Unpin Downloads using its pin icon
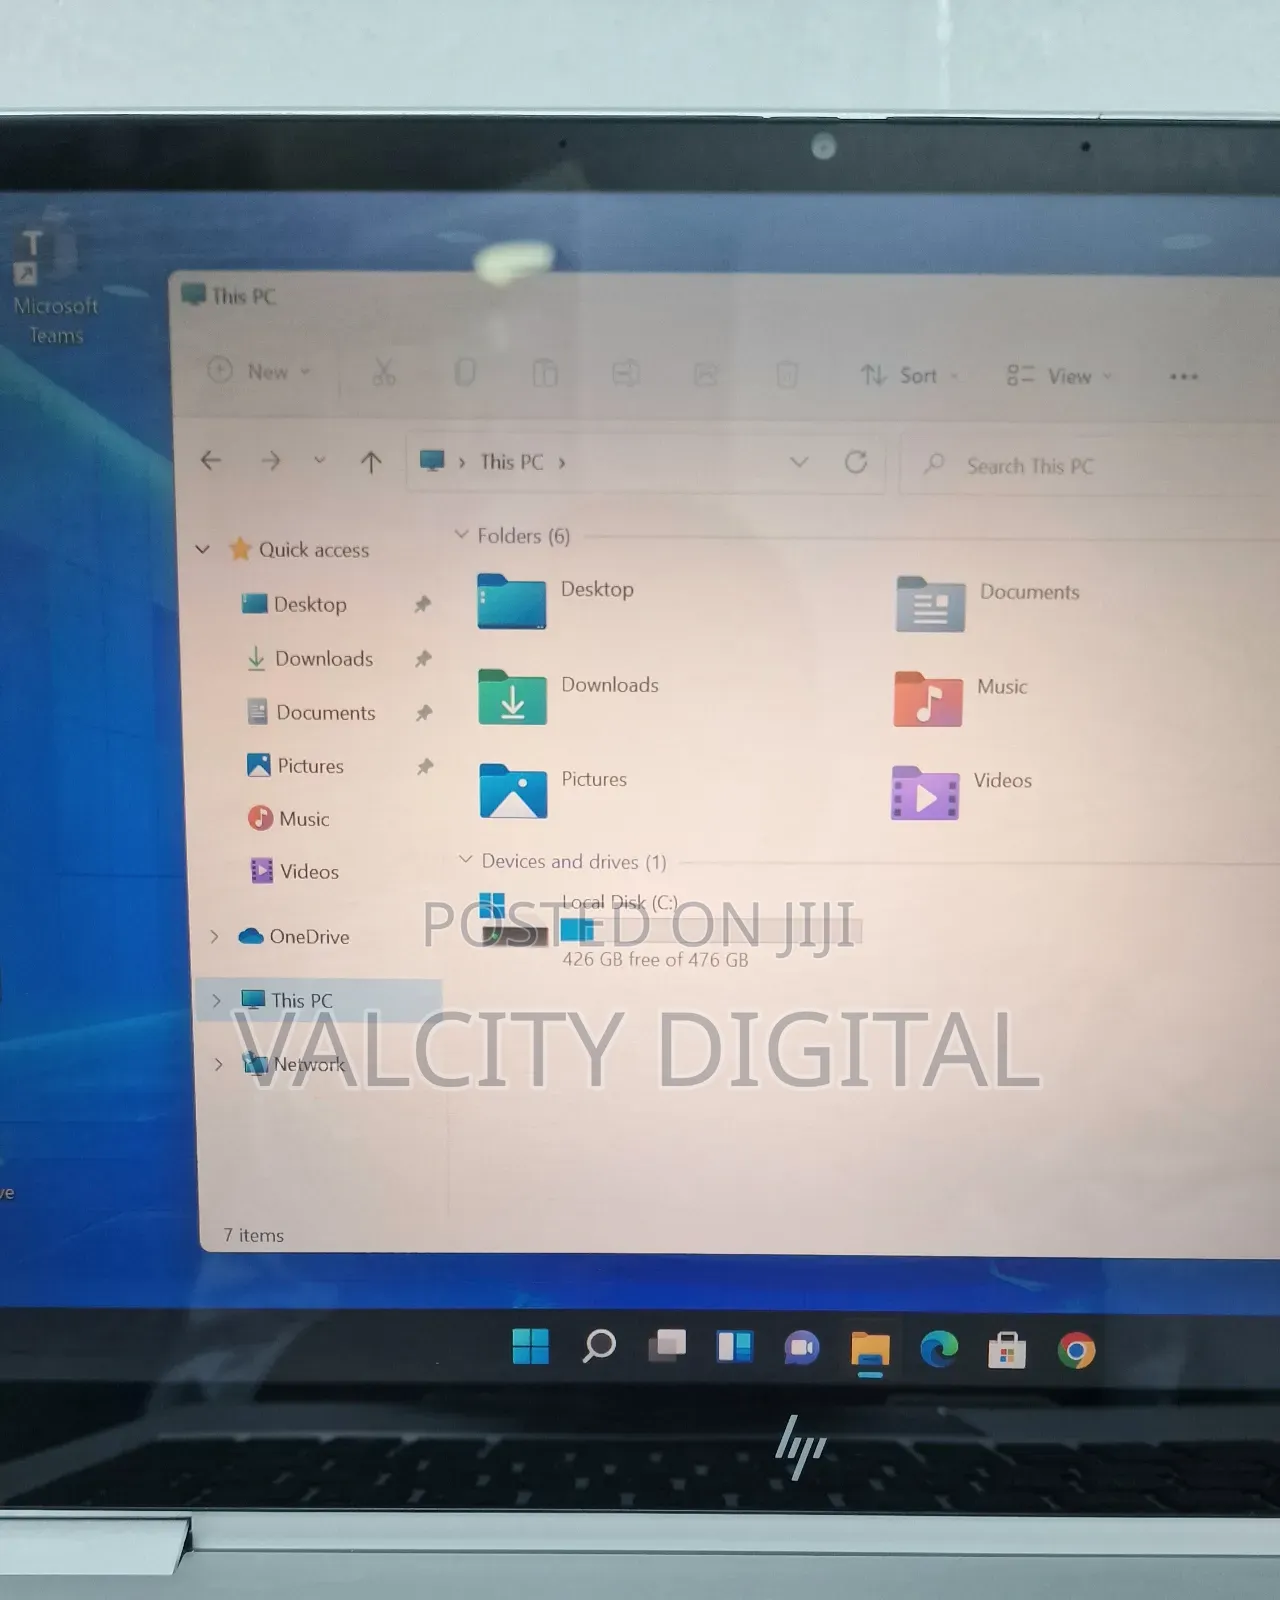Image resolution: width=1280 pixels, height=1600 pixels. point(423,658)
